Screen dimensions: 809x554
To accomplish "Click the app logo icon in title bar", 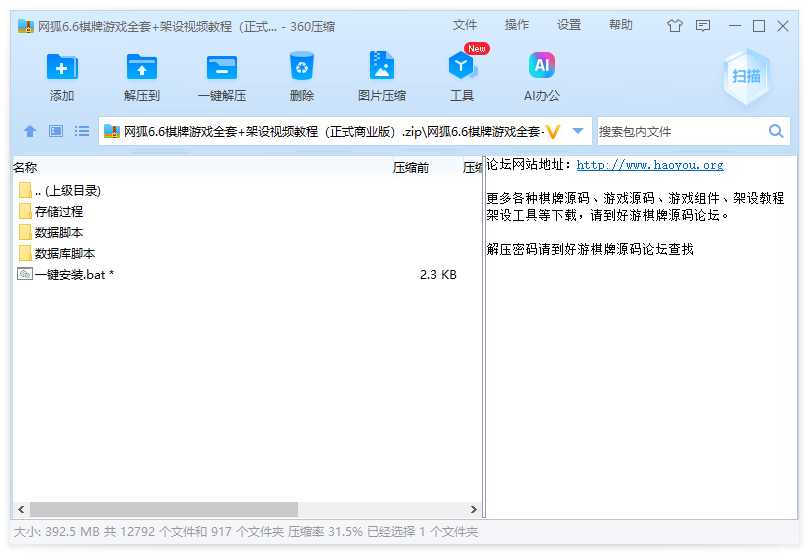I will [25, 26].
